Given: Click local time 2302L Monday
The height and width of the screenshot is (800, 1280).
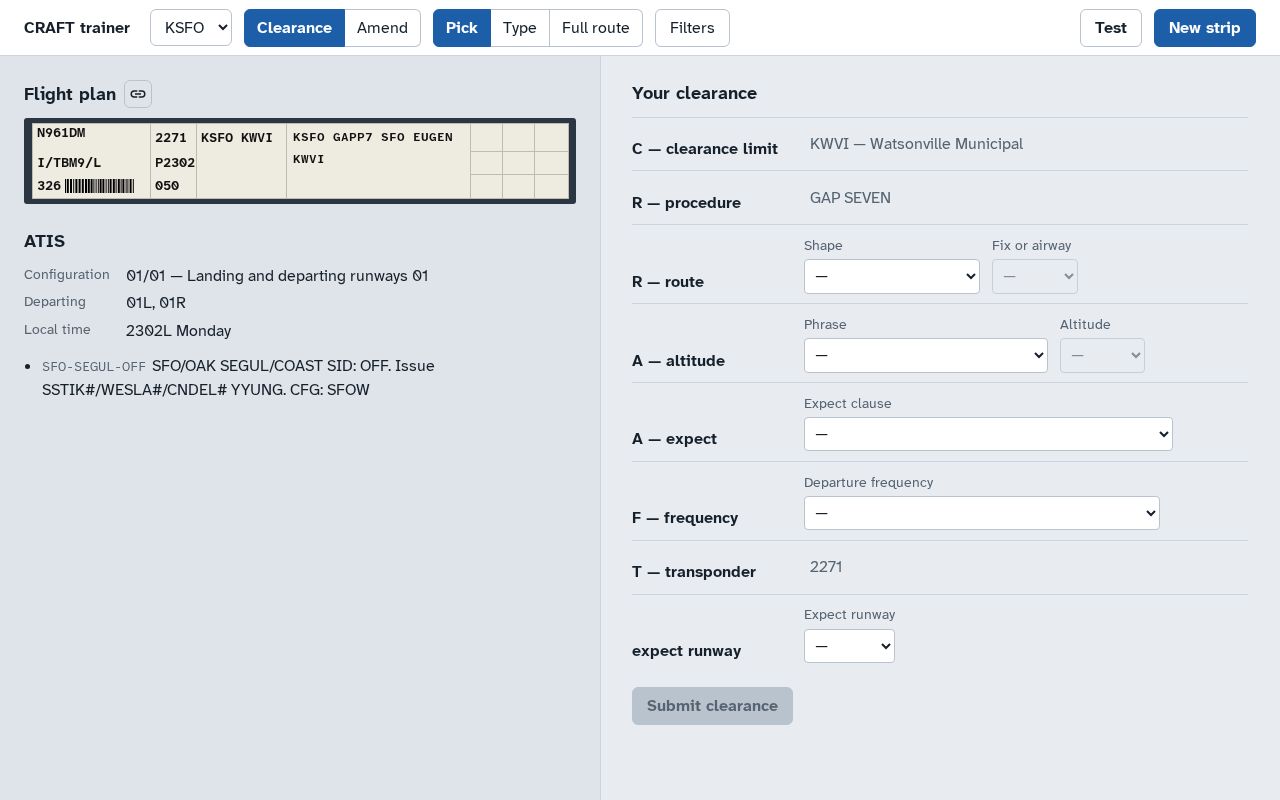Looking at the screenshot, I should tap(178, 331).
